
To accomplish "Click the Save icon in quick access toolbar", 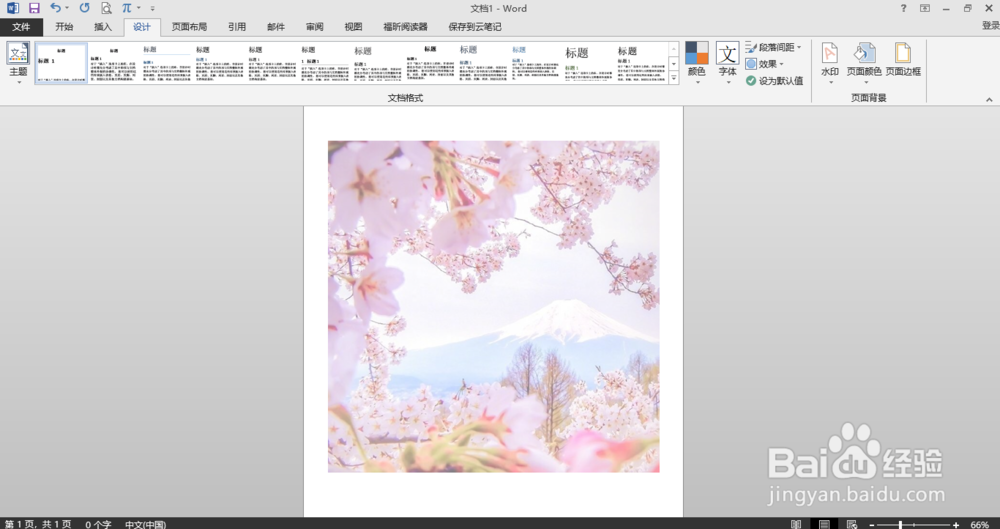I will (x=34, y=8).
